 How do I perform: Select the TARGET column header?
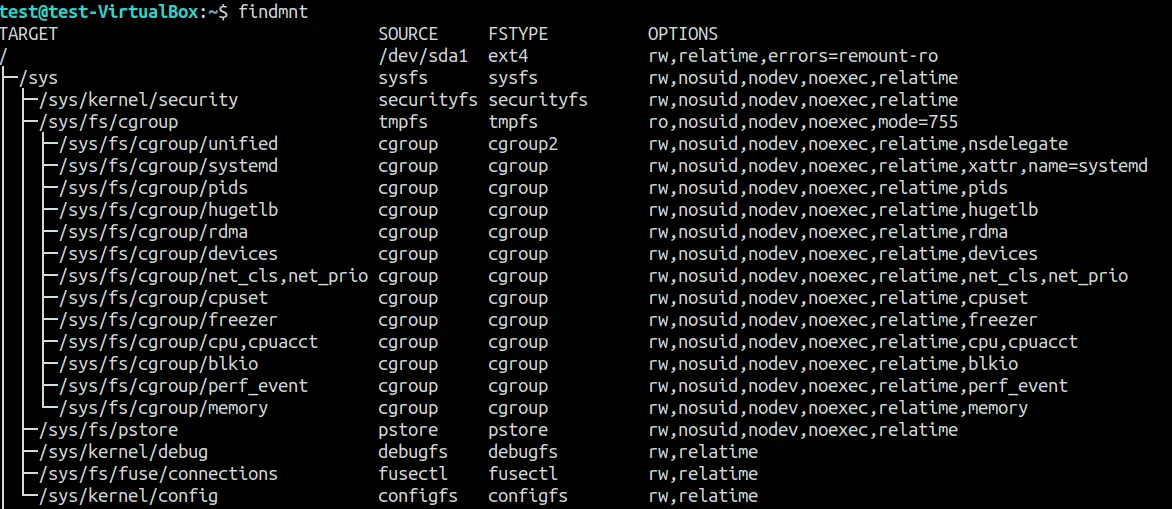coord(29,34)
